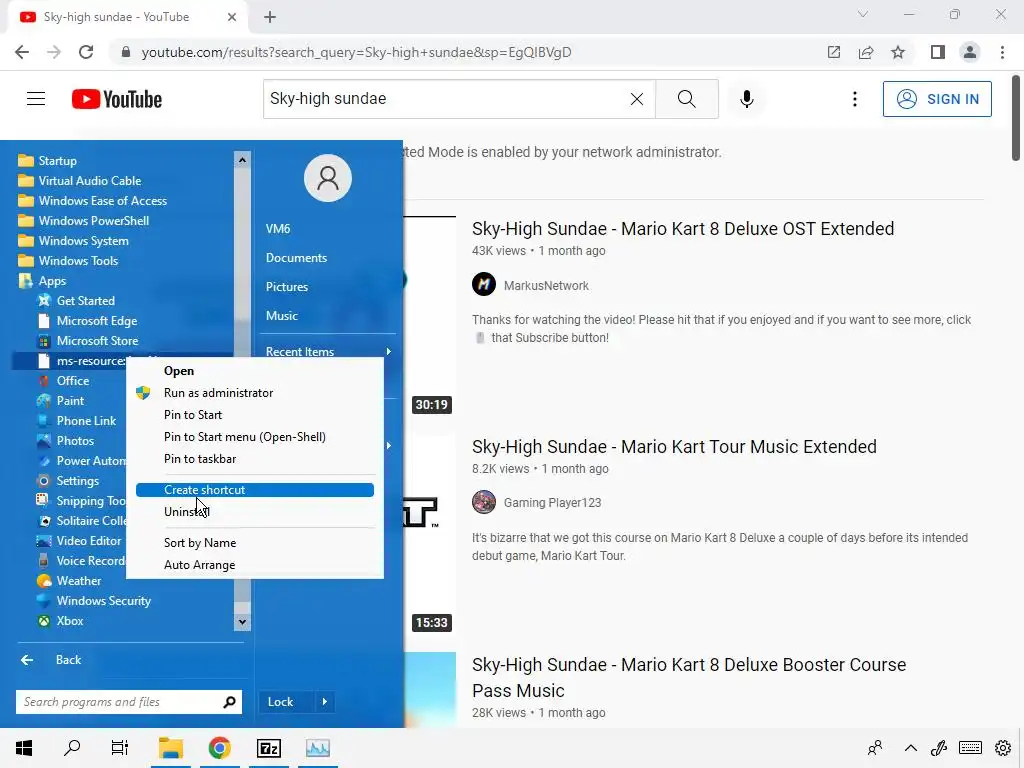Open Windows Start button

tap(24, 748)
